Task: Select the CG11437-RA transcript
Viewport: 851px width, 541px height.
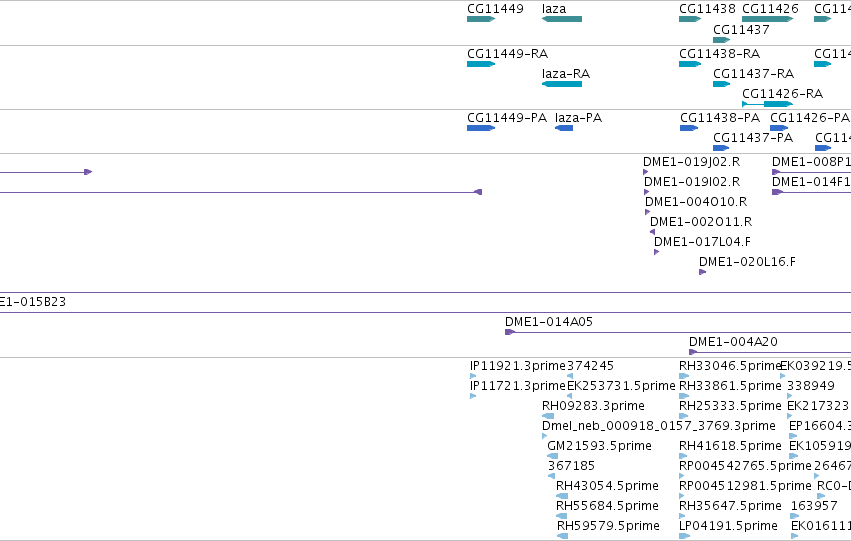Action: (721, 84)
